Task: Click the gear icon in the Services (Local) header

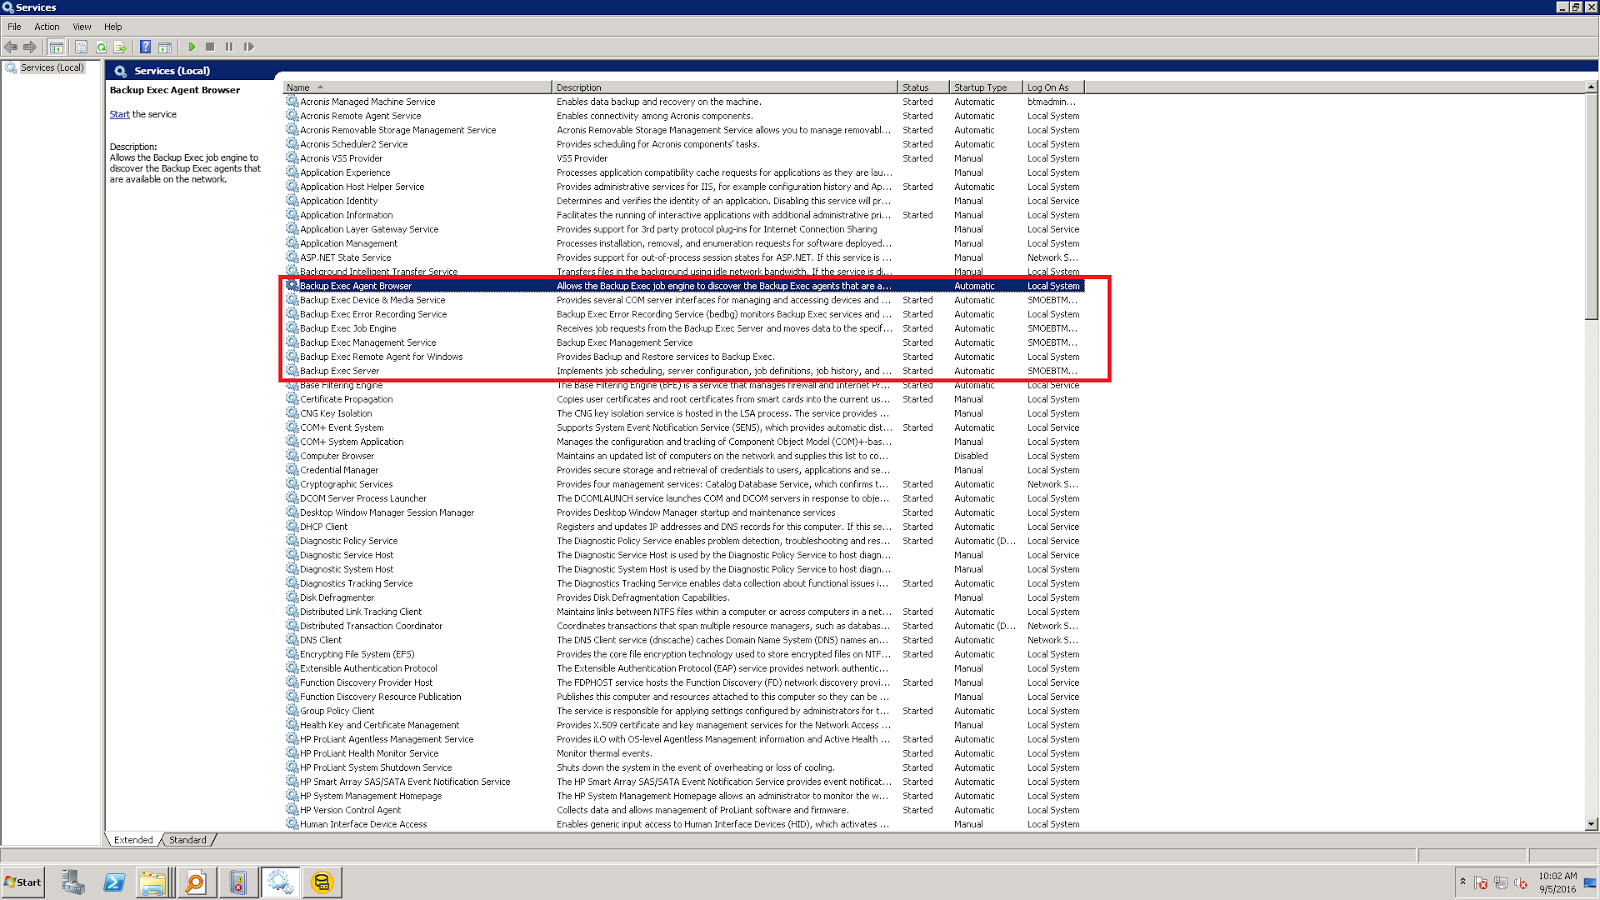Action: pos(121,71)
